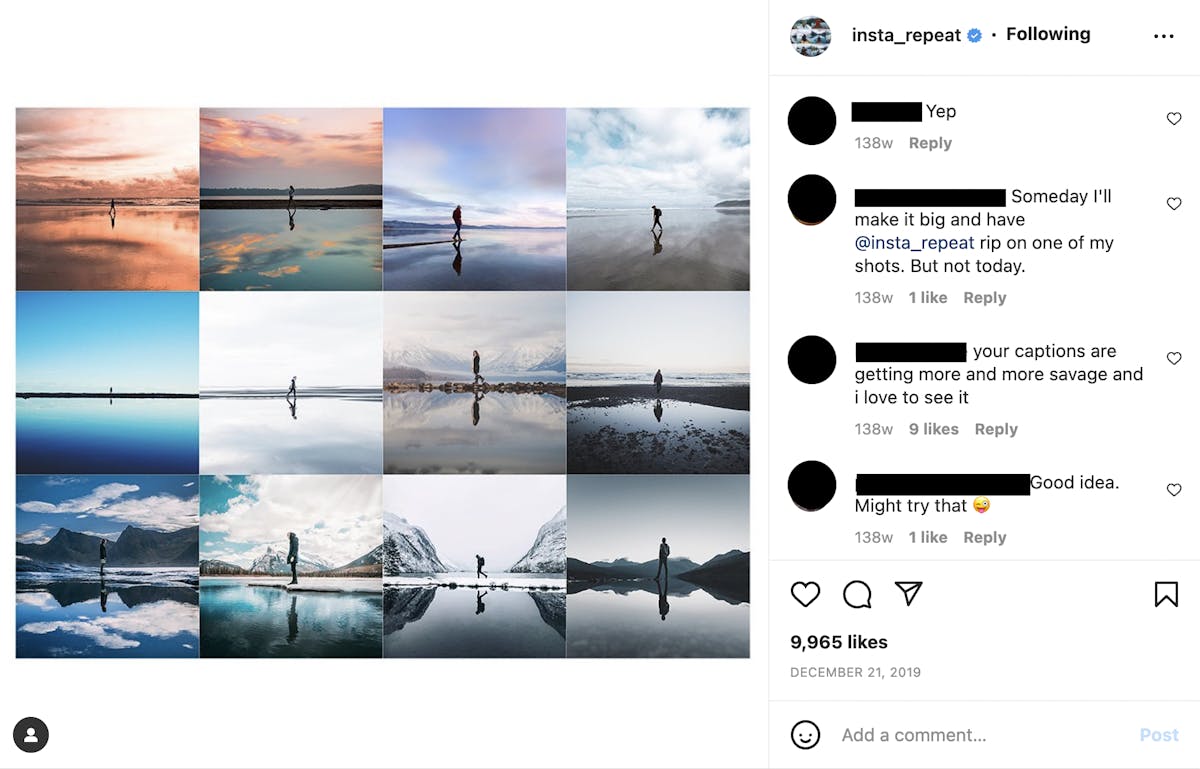Like the post using the heart icon
Screen dimensions: 1200x769
click(805, 594)
